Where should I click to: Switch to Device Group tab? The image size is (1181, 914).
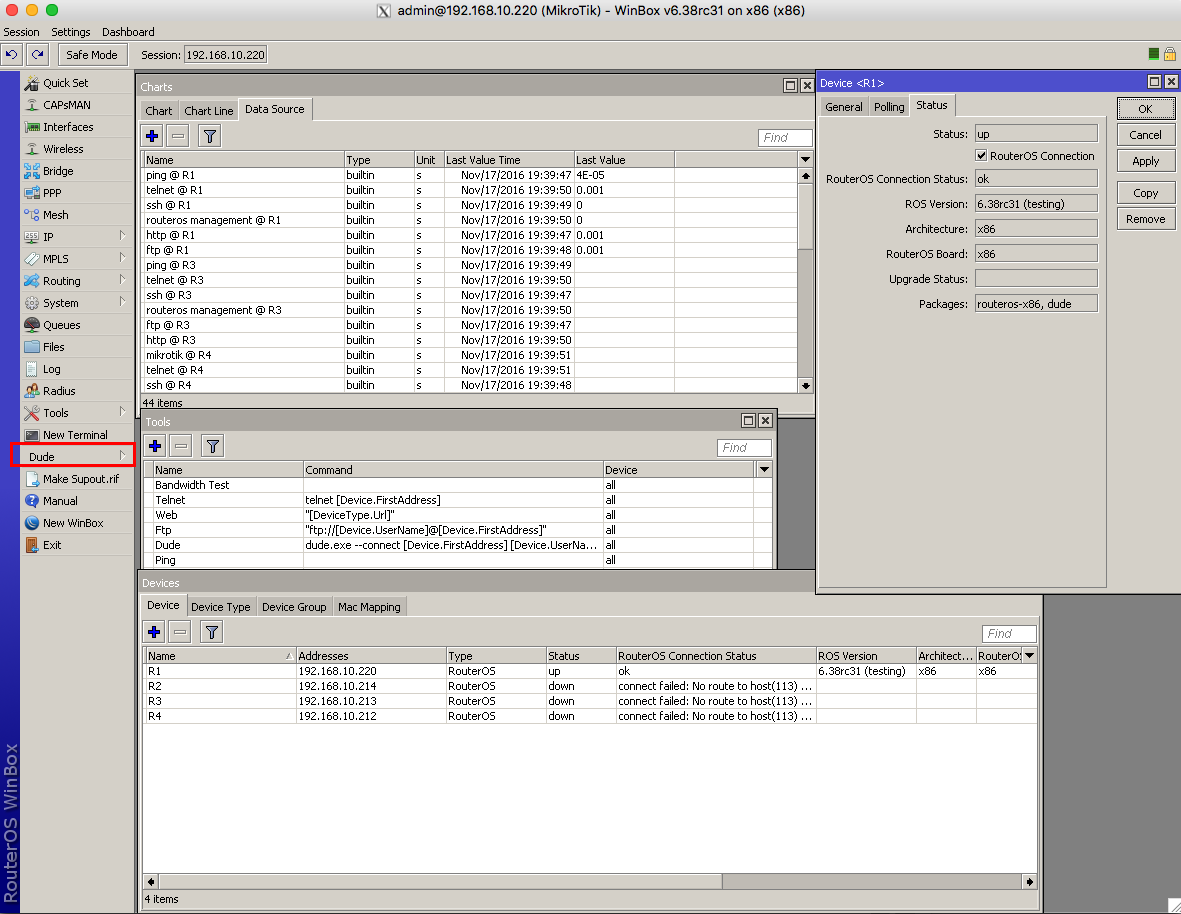[x=294, y=607]
